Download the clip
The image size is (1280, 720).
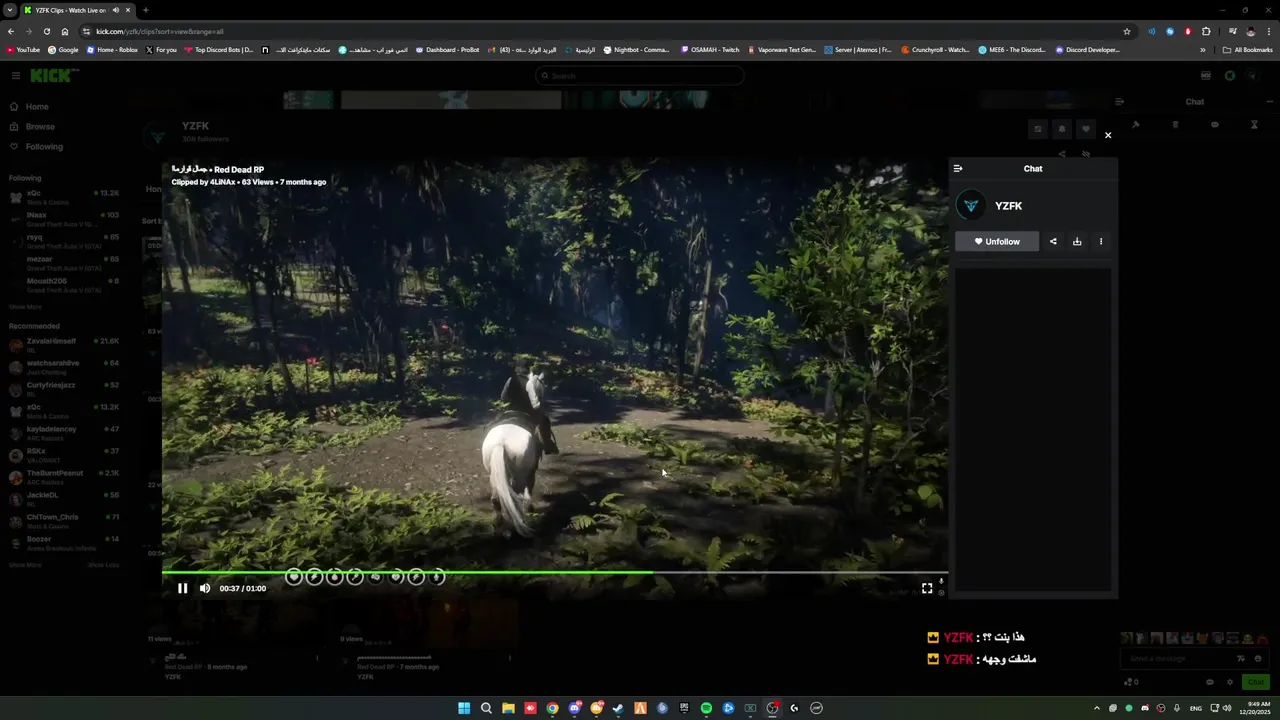[x=1077, y=241]
